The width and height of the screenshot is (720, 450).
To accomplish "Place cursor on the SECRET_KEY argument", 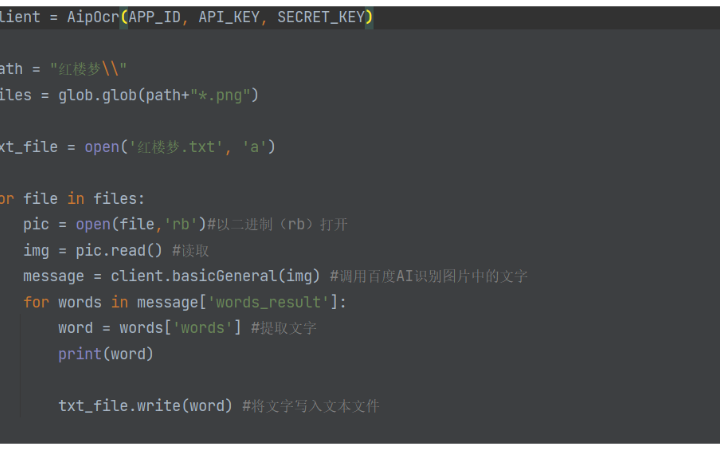I will coord(321,17).
